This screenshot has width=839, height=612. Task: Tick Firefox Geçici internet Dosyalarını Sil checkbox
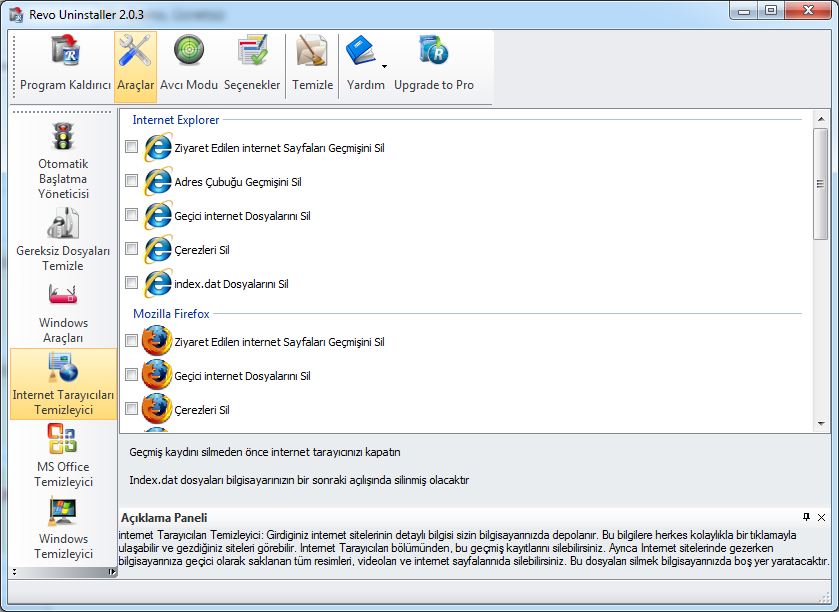click(132, 374)
